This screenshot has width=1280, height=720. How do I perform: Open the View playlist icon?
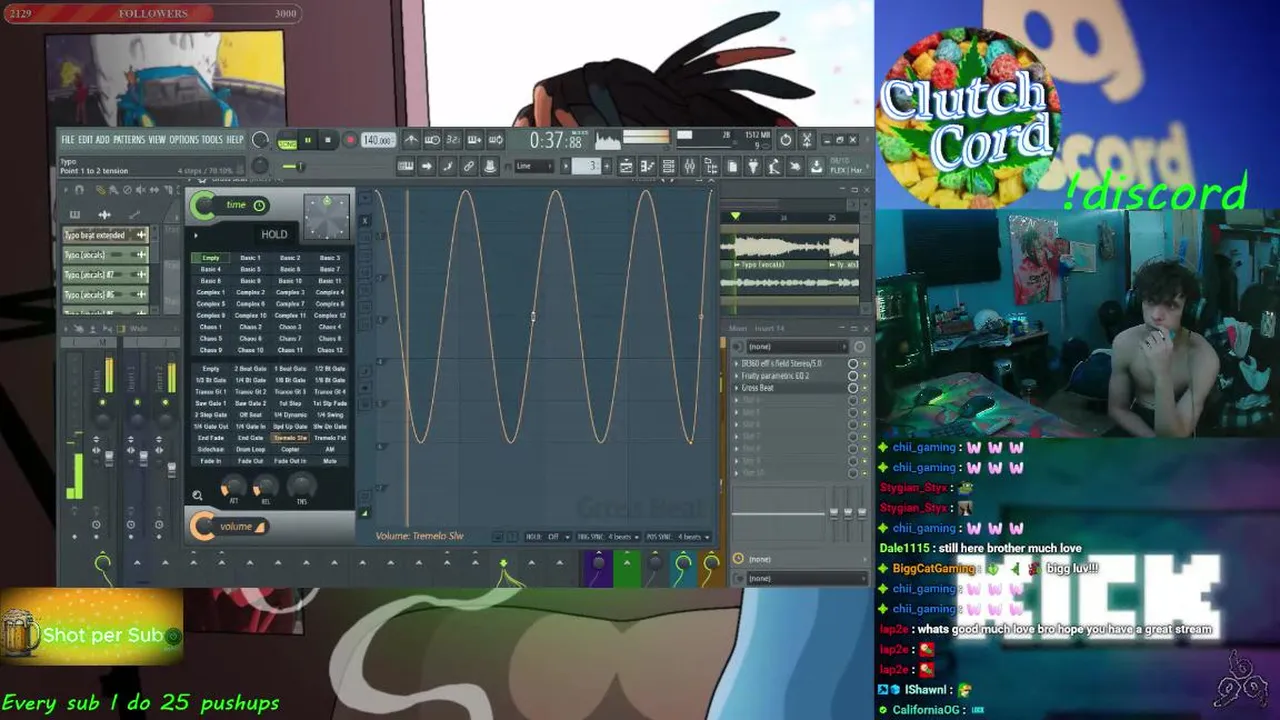click(x=627, y=166)
